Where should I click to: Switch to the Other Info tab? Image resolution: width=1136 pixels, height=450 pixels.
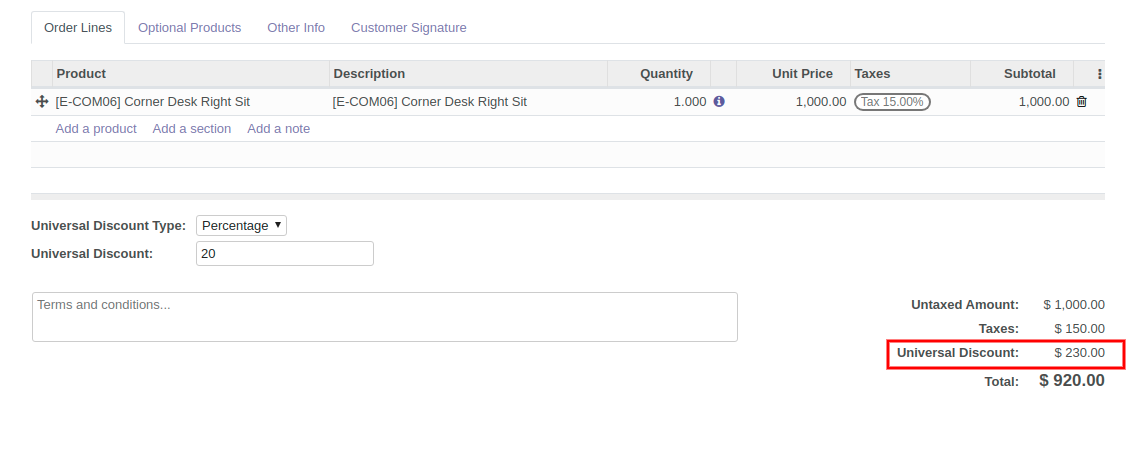click(296, 28)
